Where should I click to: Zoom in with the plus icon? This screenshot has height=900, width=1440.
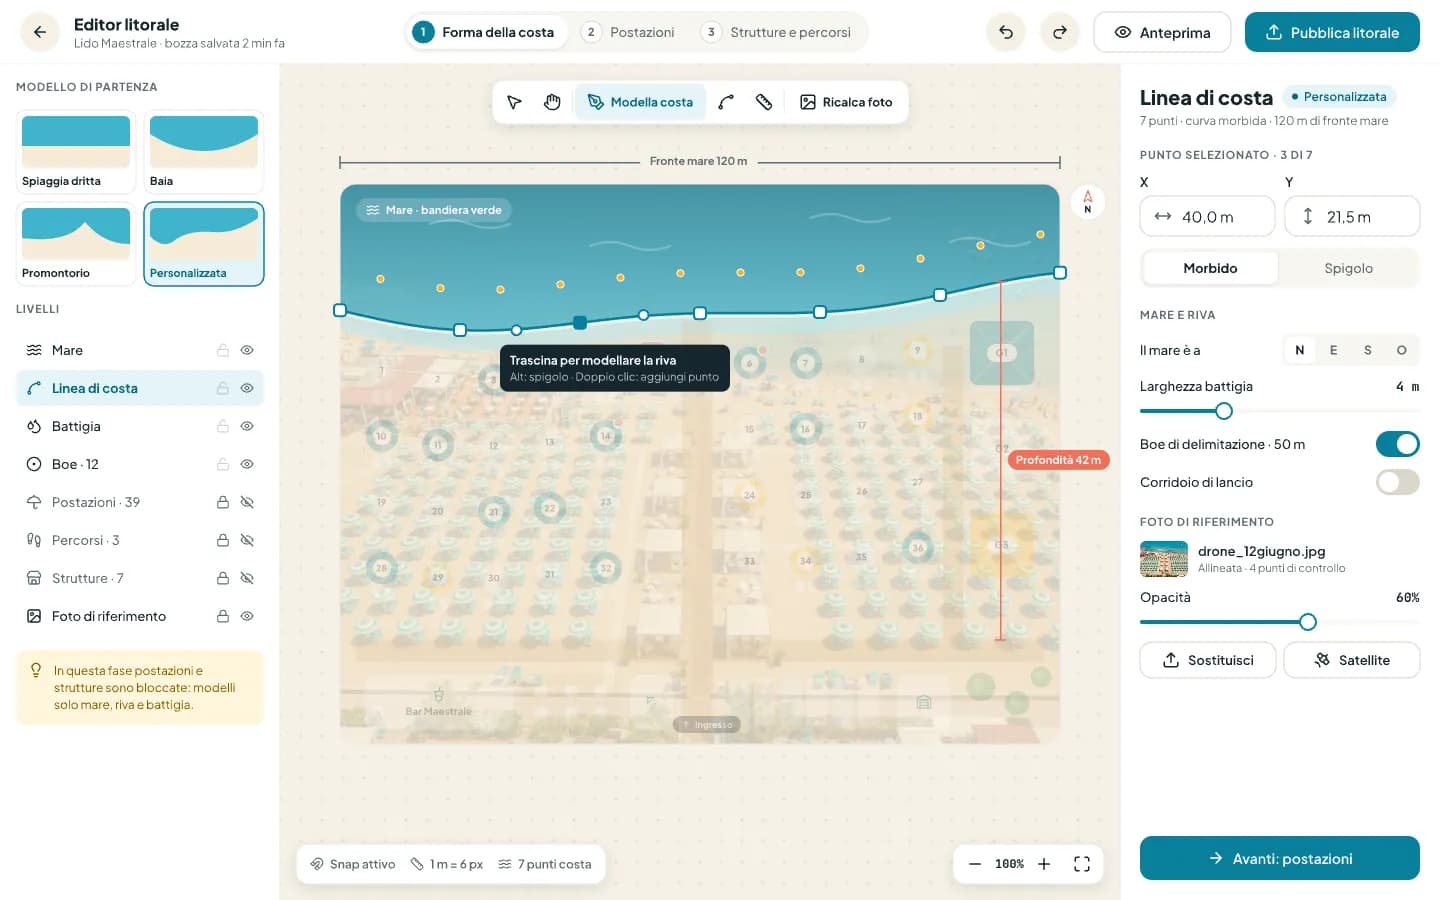[x=1044, y=864]
